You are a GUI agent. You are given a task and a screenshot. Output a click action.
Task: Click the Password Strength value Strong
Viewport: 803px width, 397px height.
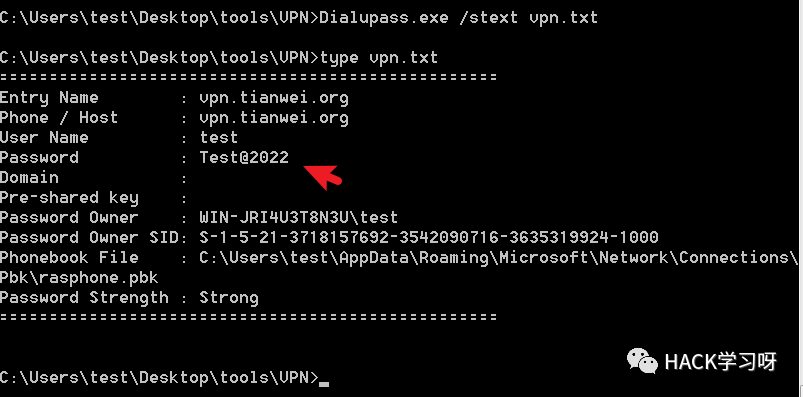229,298
